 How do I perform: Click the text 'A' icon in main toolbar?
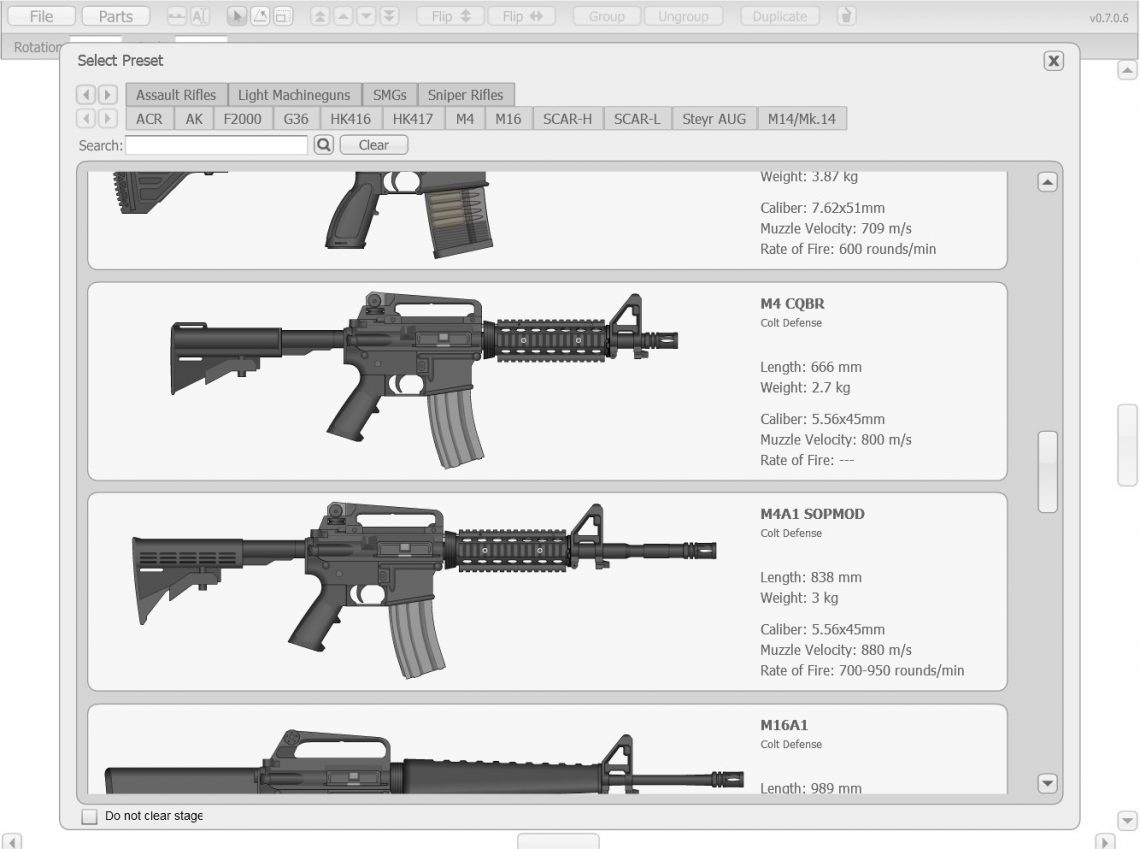coord(200,16)
